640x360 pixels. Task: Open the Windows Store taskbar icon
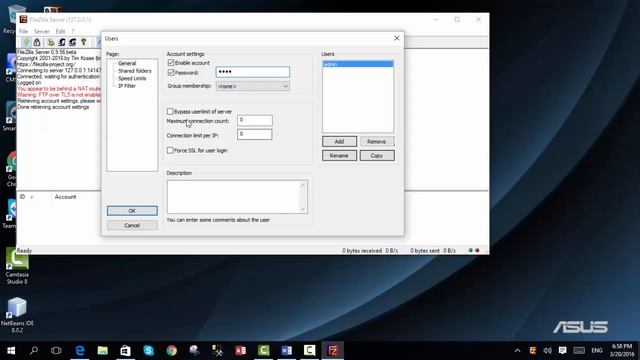click(x=125, y=351)
